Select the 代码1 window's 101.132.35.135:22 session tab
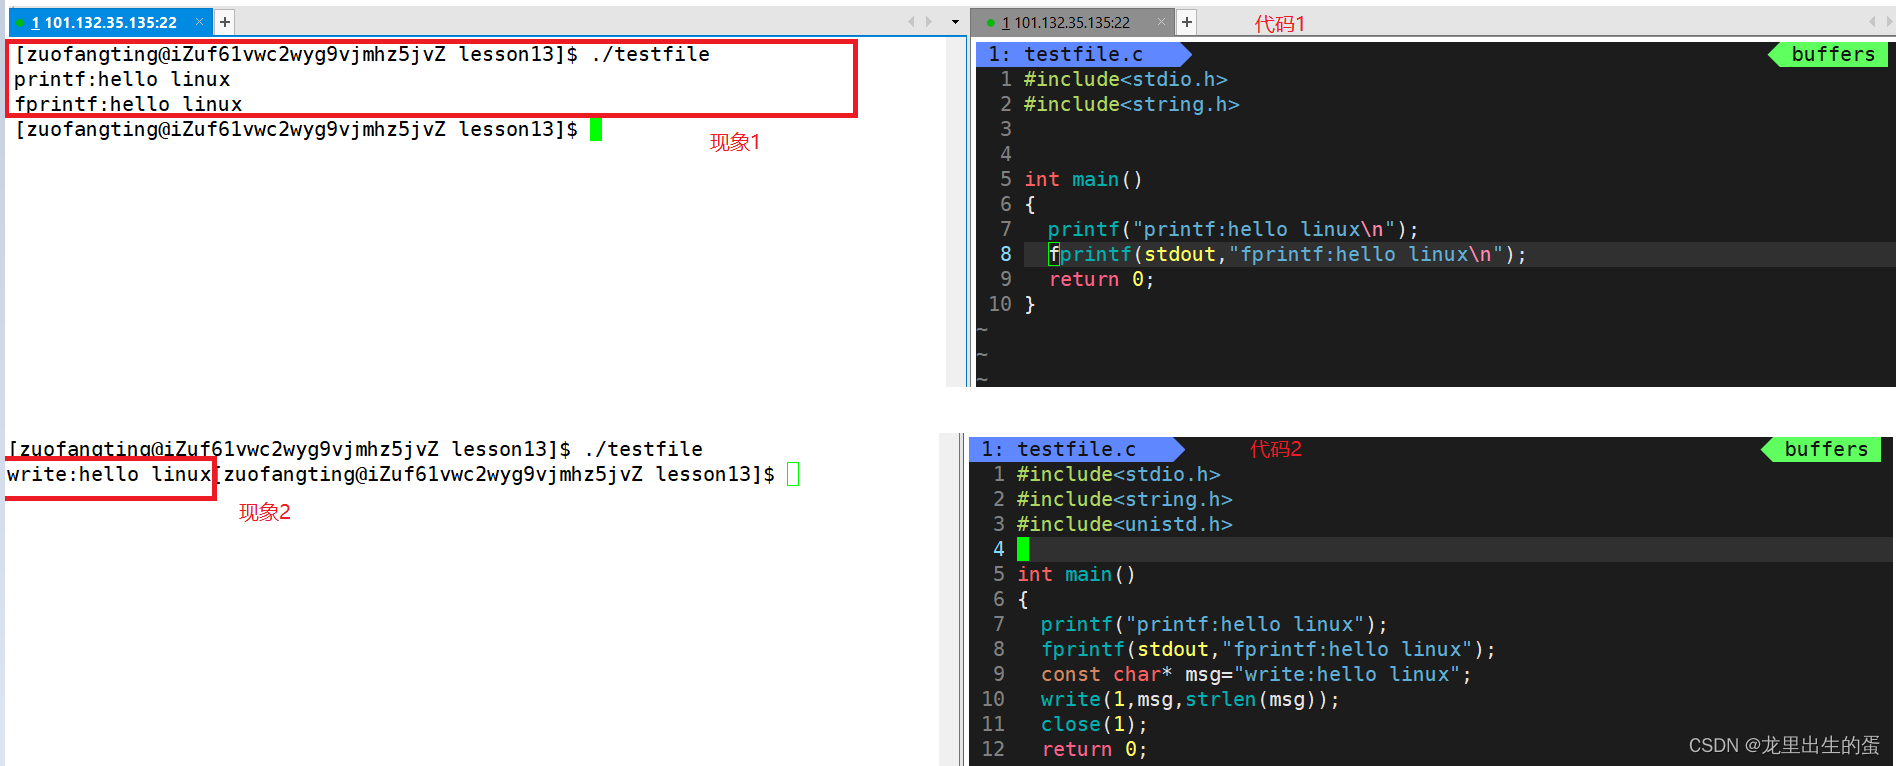 pos(1072,22)
